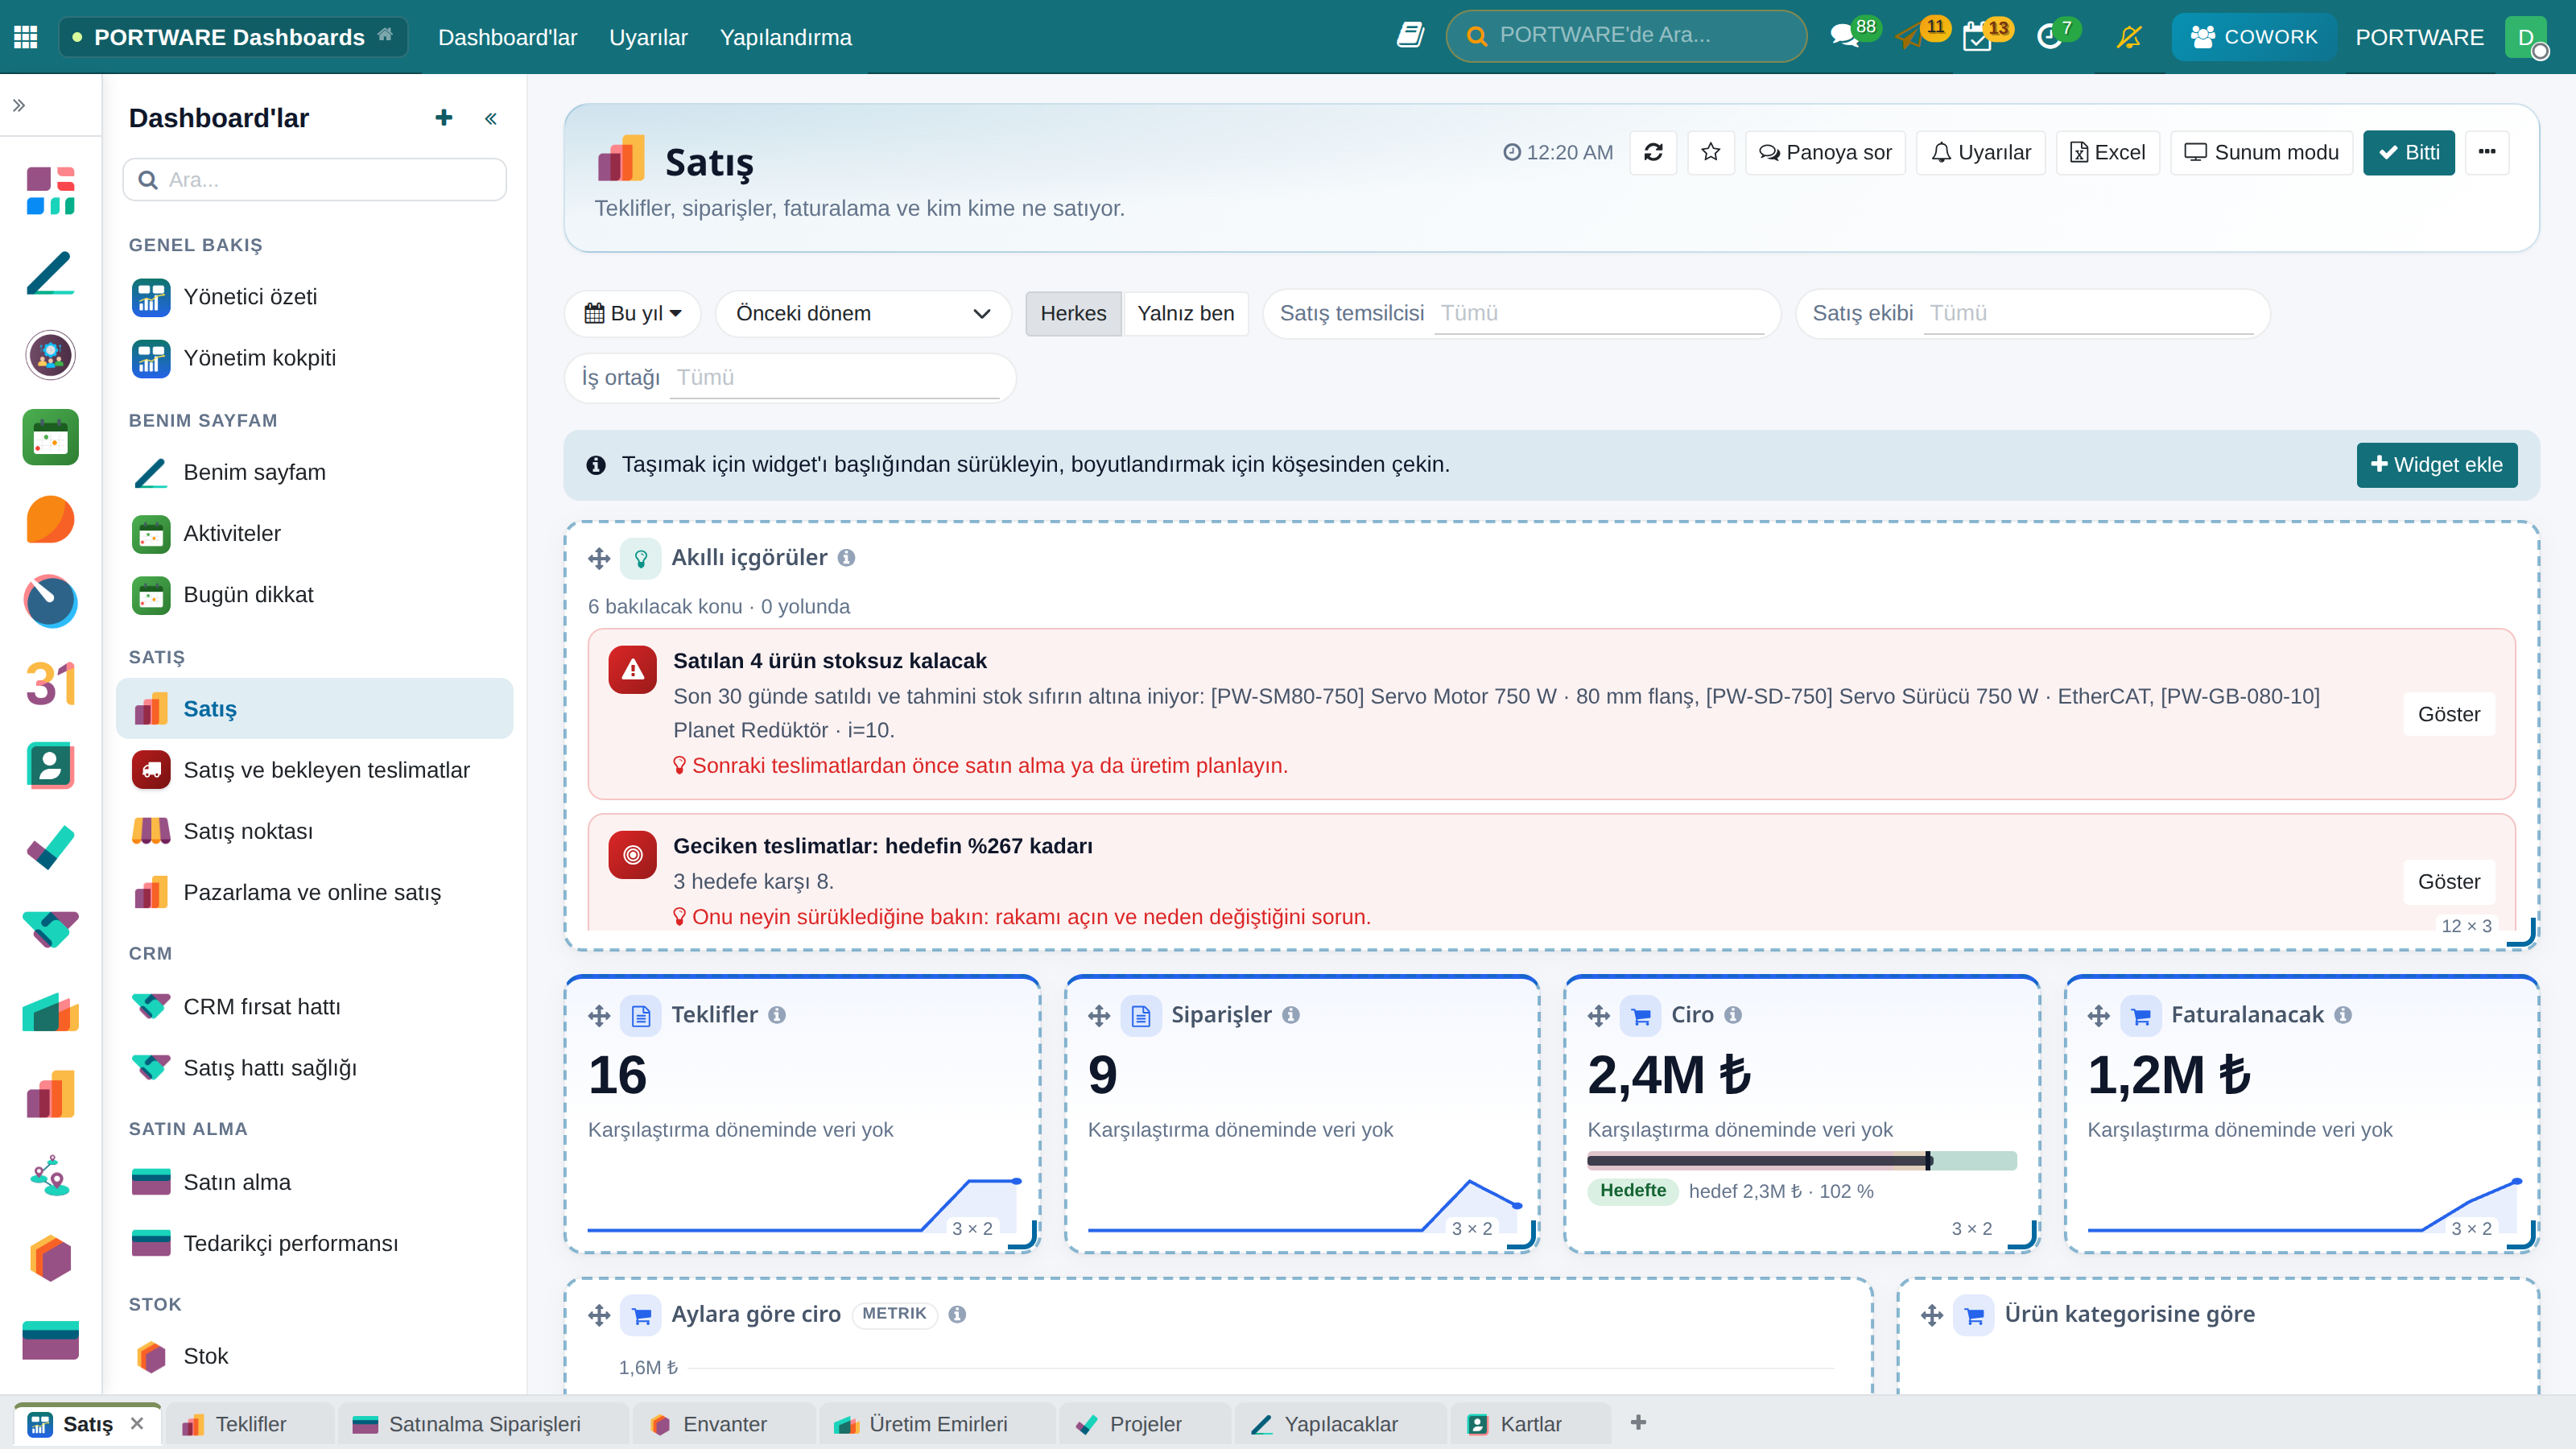The image size is (2576, 1449).
Task: Open CRM fırsat hattı dashboard
Action: tap(314, 1006)
